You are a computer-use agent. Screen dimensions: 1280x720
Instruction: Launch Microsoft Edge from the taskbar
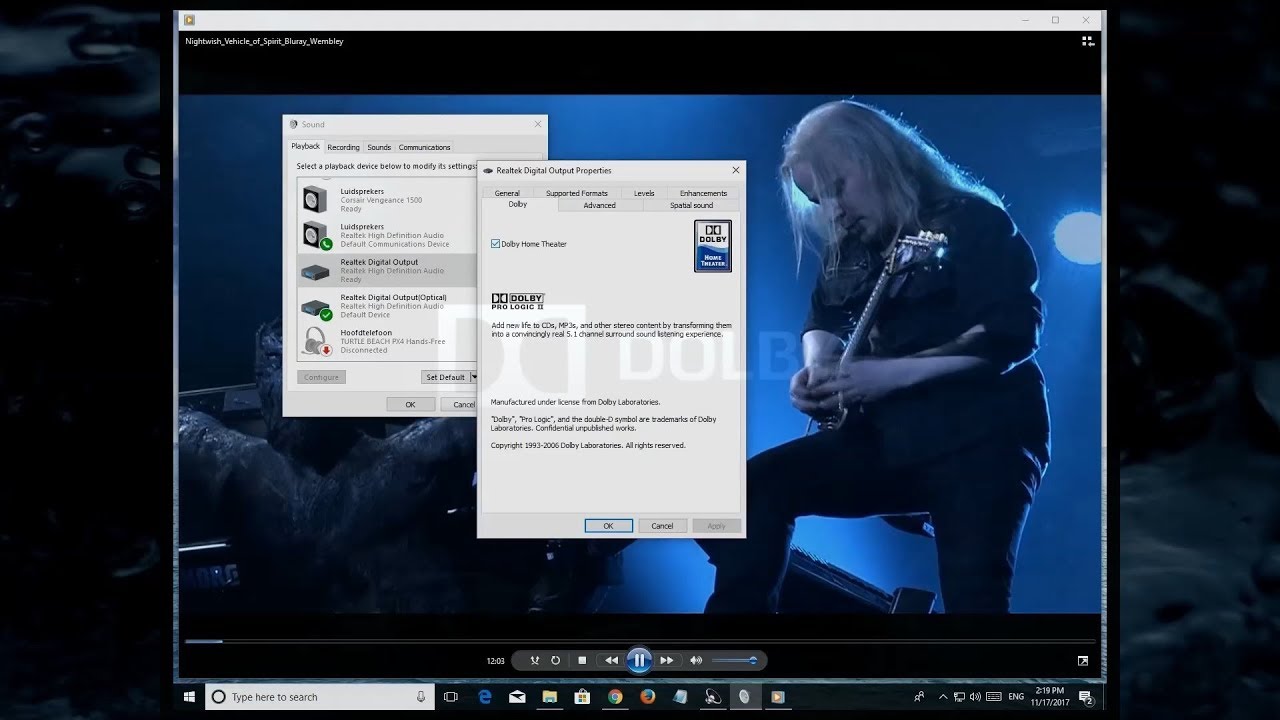(x=485, y=696)
